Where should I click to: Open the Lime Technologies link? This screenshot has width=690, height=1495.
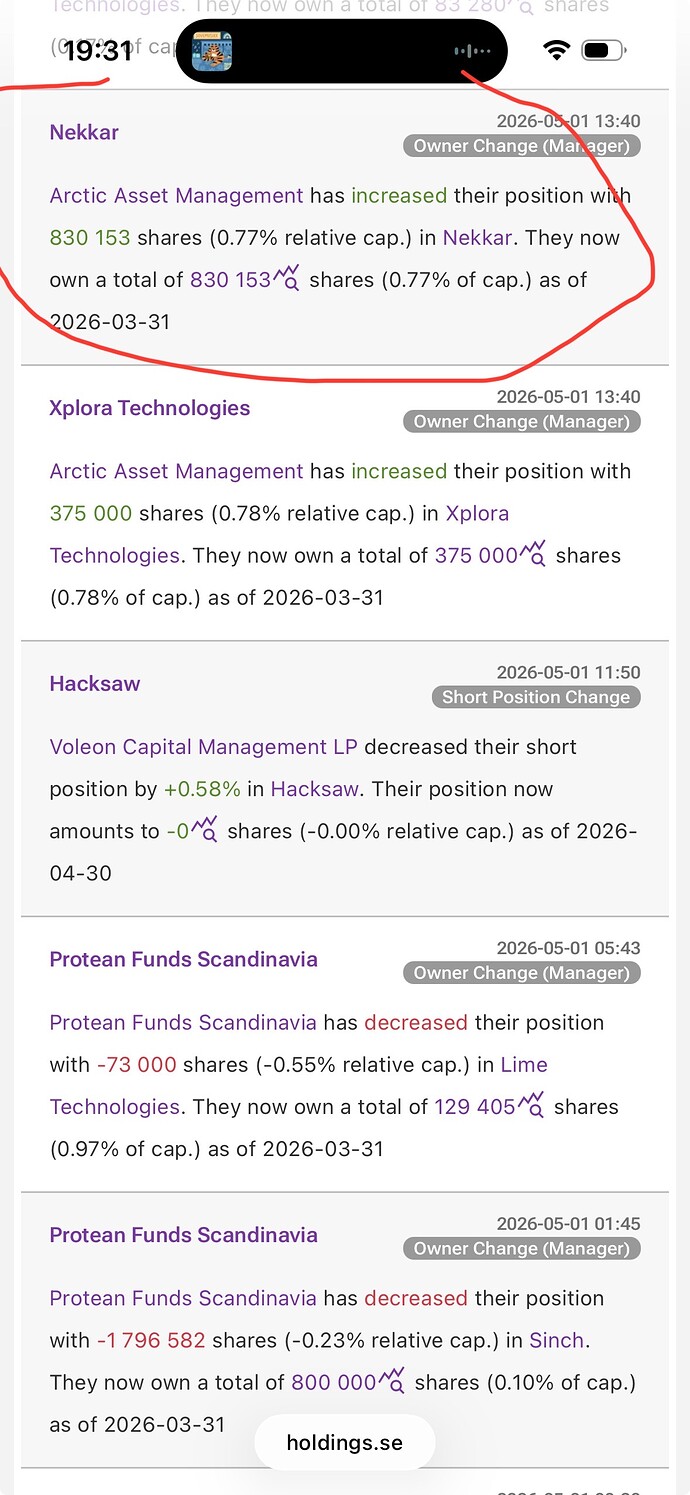[x=299, y=1086]
